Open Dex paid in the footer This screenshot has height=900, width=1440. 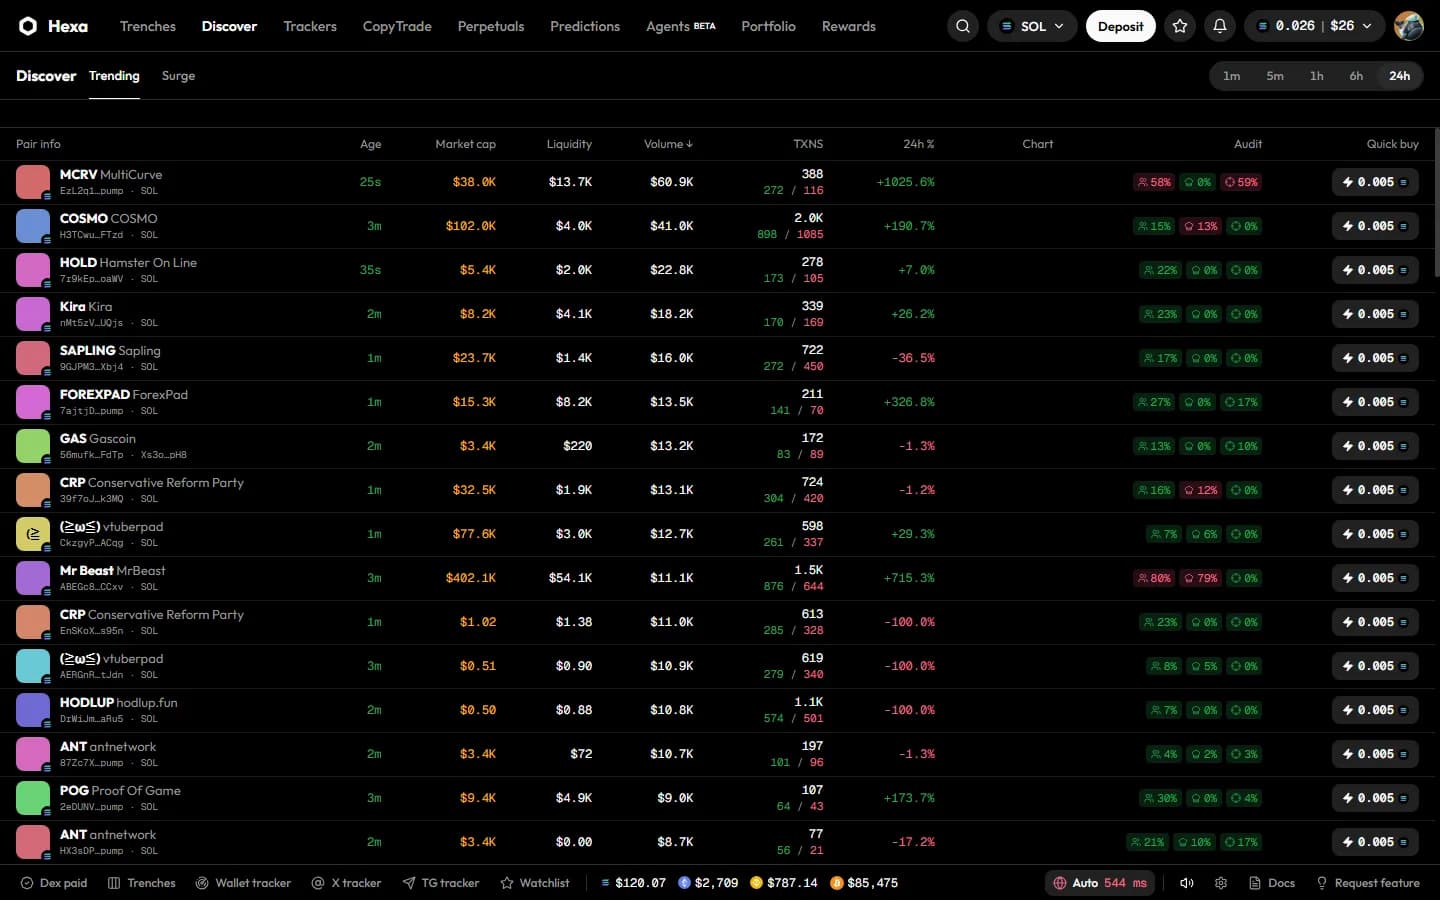pos(54,883)
